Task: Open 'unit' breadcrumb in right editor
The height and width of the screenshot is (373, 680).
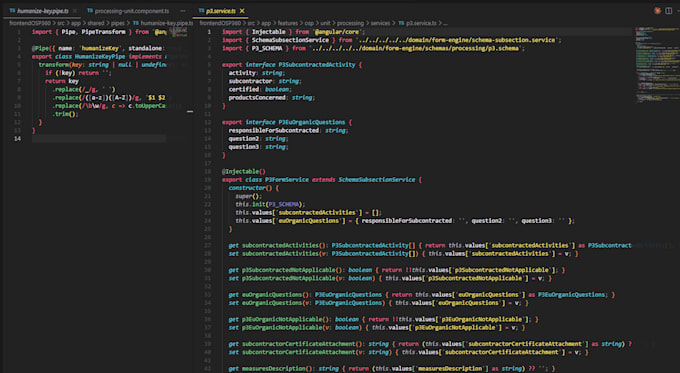Action: coord(325,23)
